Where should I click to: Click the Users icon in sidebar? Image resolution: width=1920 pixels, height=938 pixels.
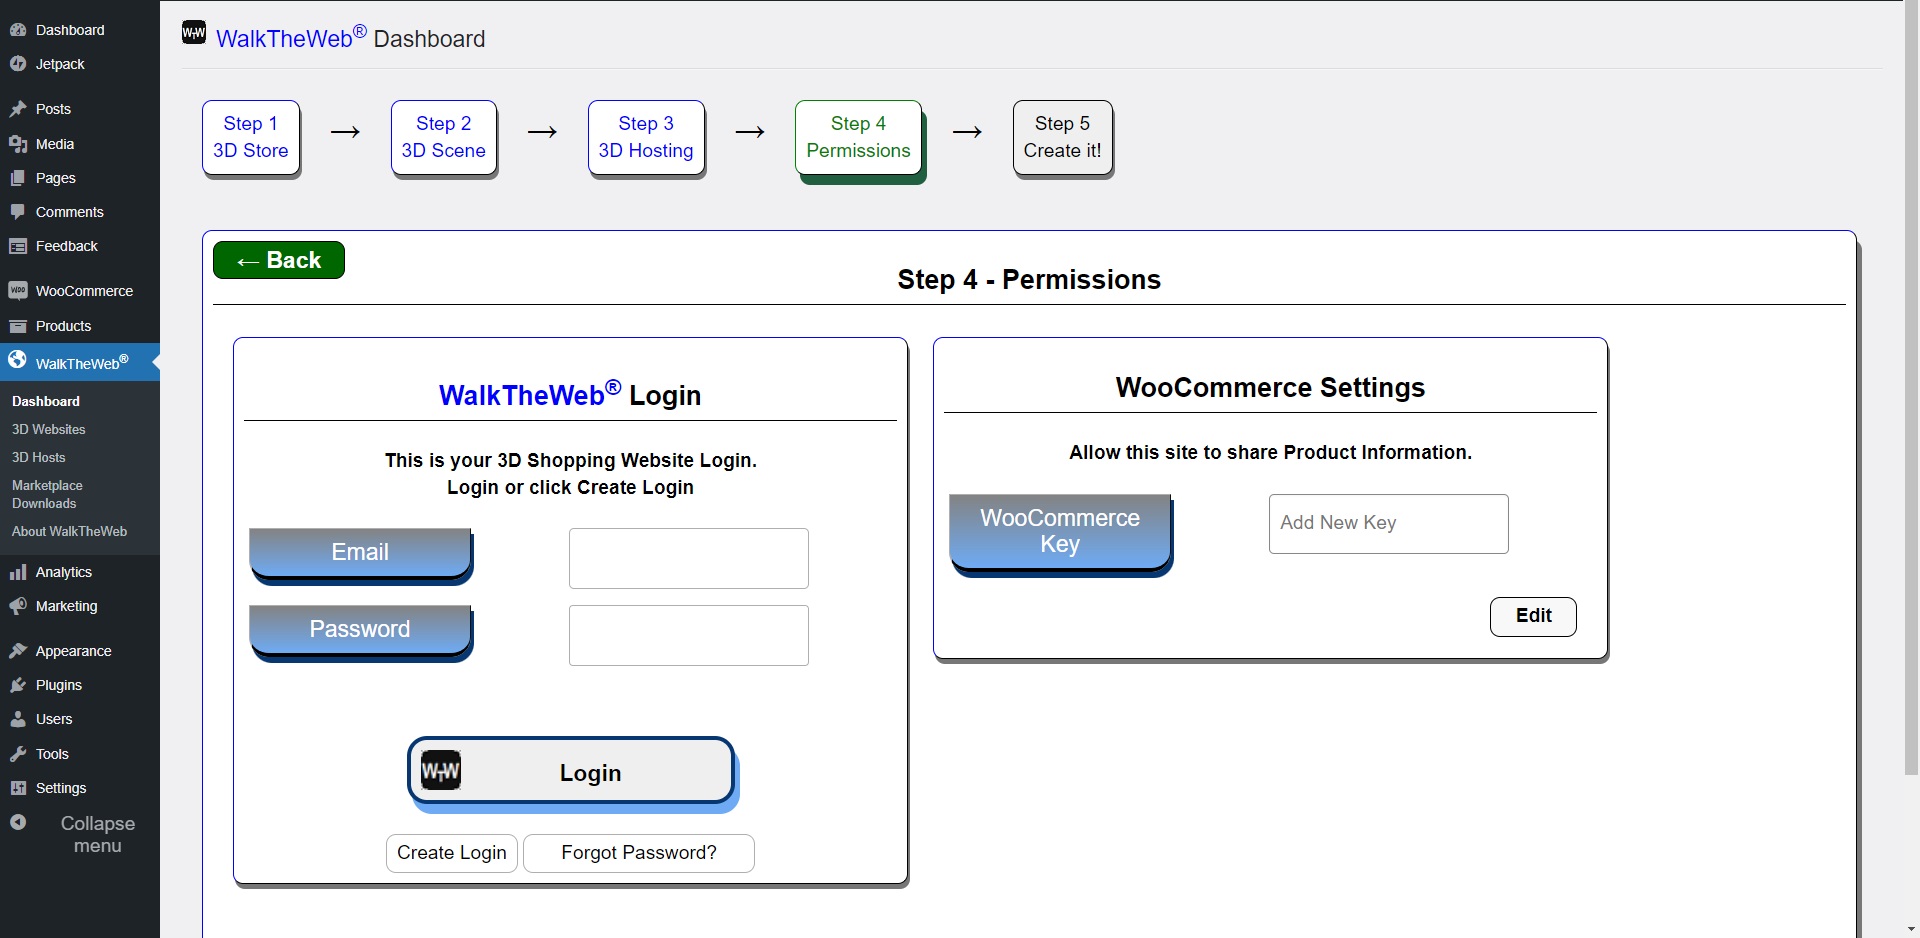tap(18, 719)
